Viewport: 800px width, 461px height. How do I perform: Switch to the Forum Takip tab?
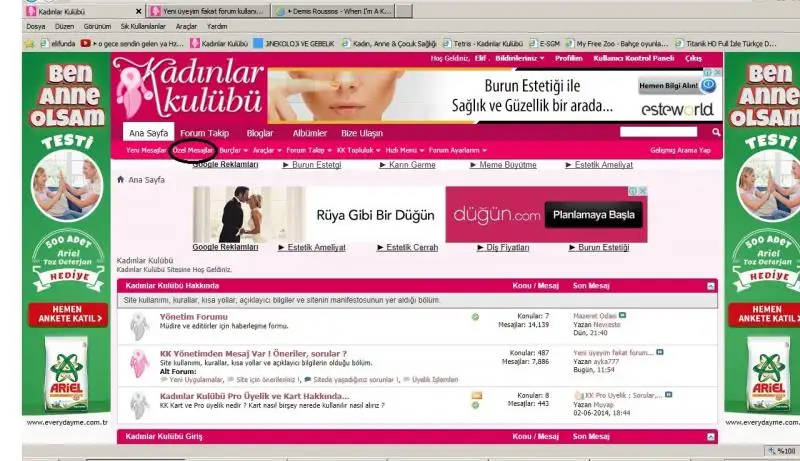204,133
